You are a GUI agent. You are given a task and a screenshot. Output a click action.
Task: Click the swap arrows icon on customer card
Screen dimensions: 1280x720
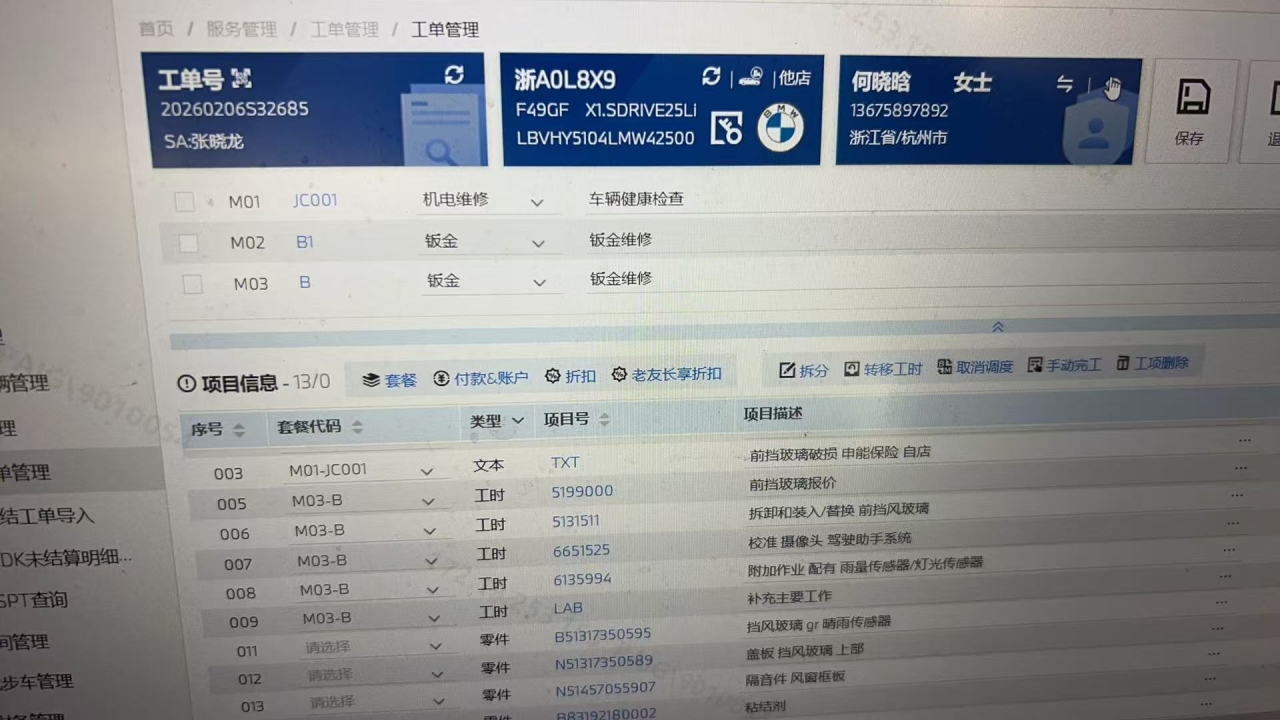[1065, 84]
